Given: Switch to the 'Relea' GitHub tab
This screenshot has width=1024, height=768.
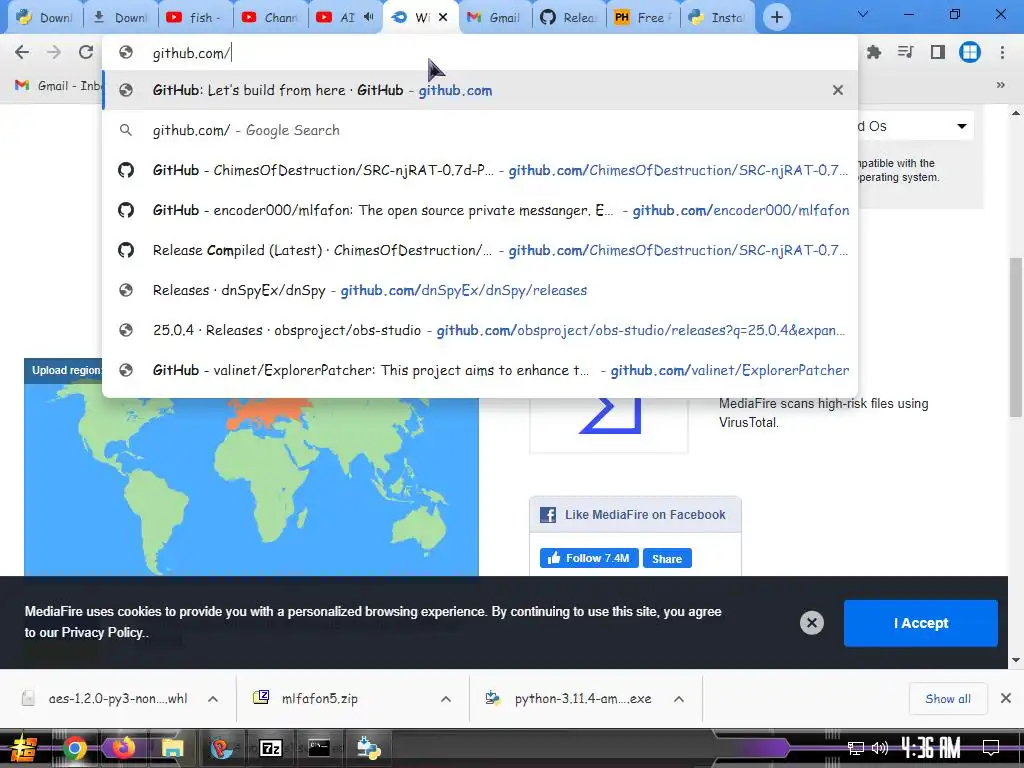Looking at the screenshot, I should click(570, 18).
